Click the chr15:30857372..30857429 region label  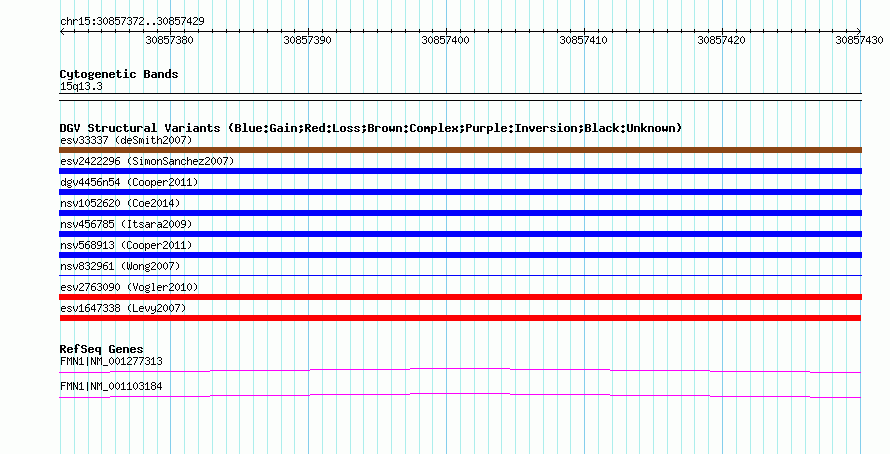(x=132, y=21)
